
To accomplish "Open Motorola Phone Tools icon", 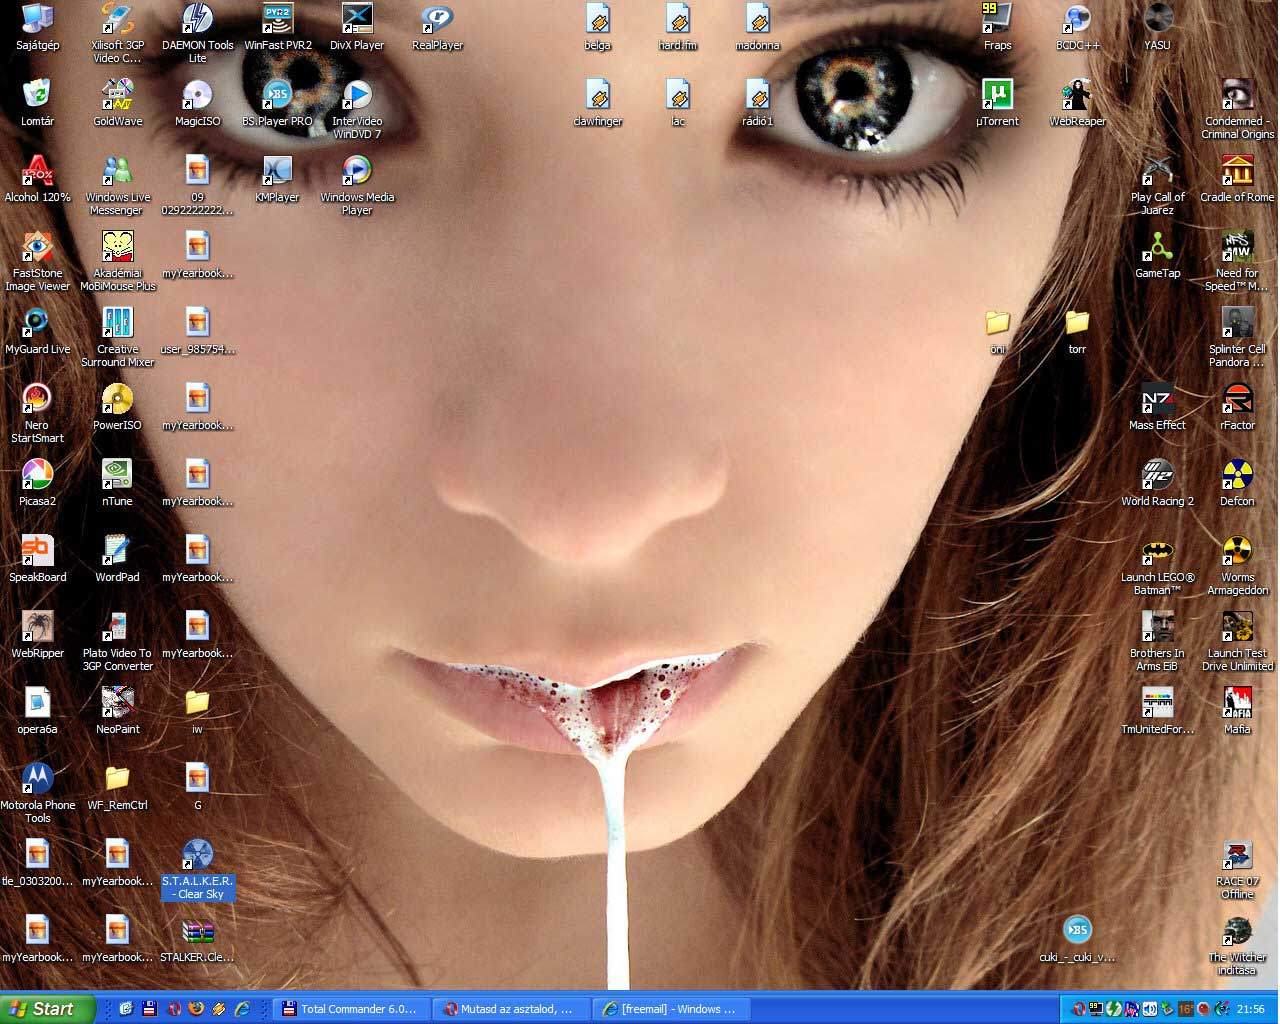I will [x=38, y=793].
